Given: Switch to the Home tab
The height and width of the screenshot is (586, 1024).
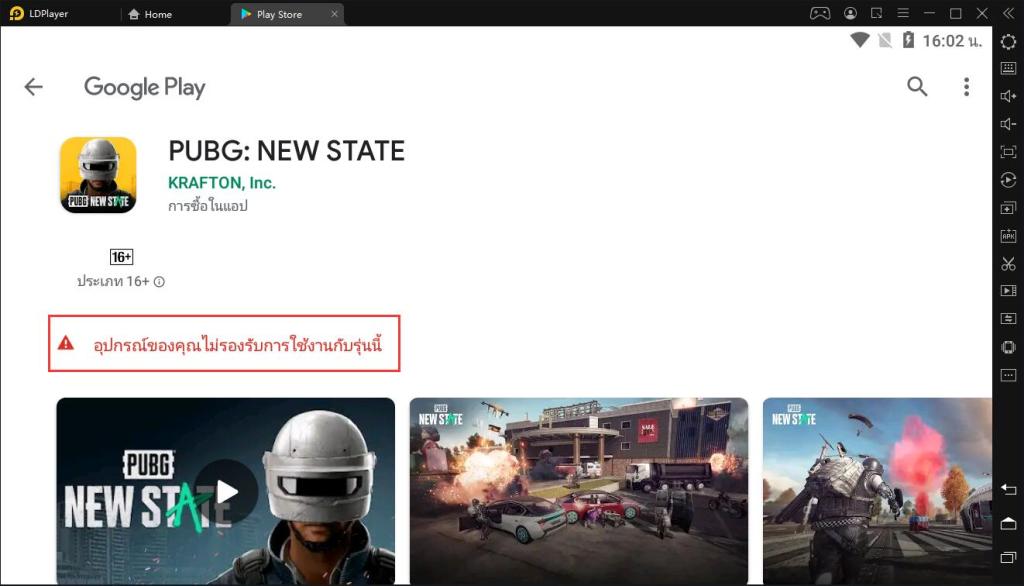Looking at the screenshot, I should [x=150, y=14].
